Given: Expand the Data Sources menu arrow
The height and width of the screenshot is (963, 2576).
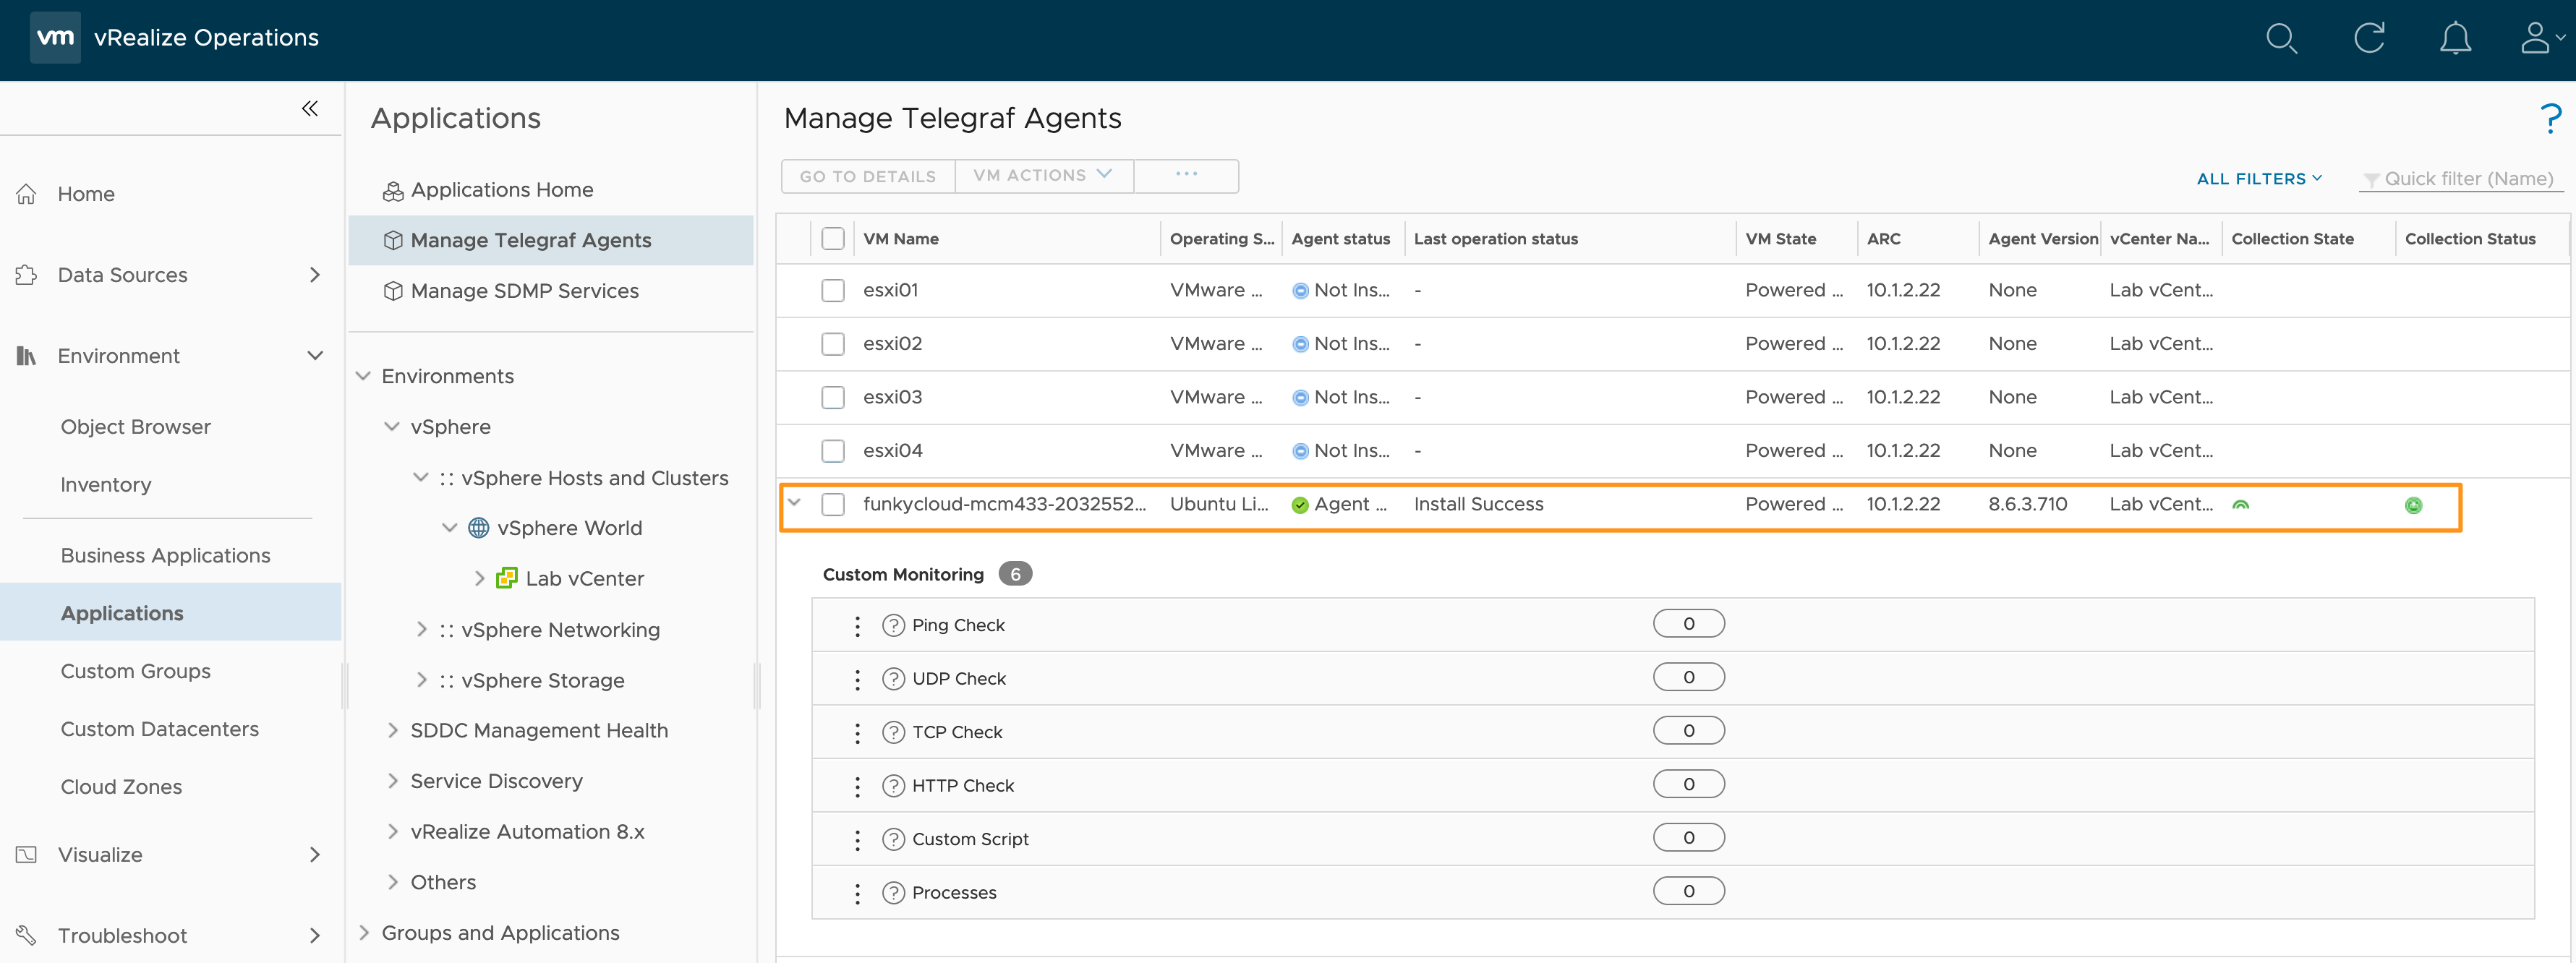Looking at the screenshot, I should click(314, 275).
